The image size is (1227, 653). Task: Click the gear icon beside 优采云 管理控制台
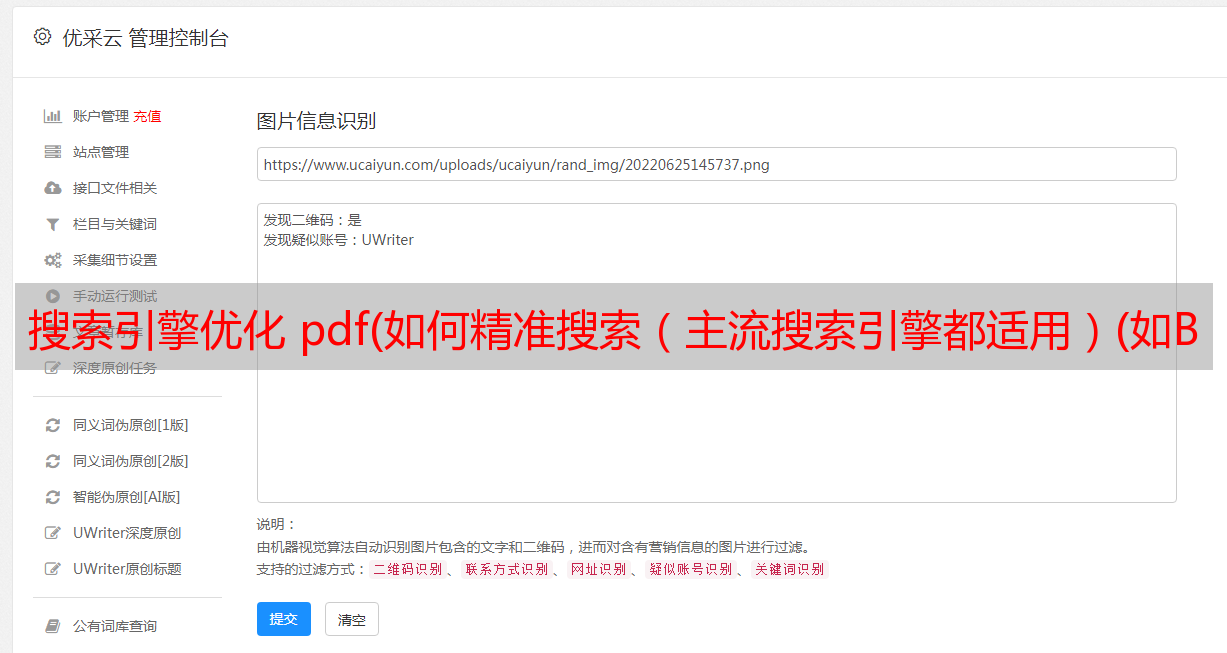coord(42,37)
